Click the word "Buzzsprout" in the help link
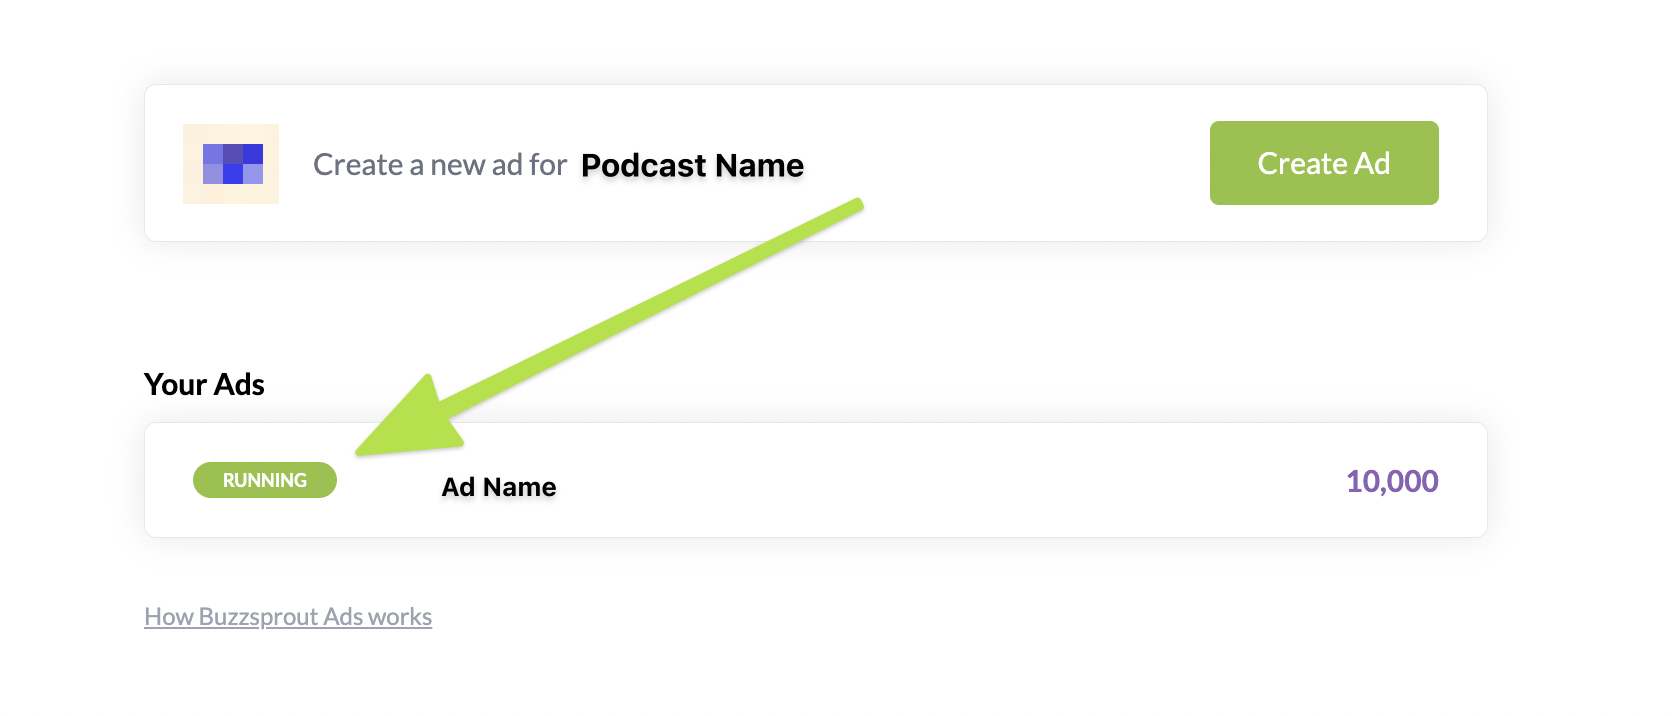The width and height of the screenshot is (1680, 716). pos(259,617)
